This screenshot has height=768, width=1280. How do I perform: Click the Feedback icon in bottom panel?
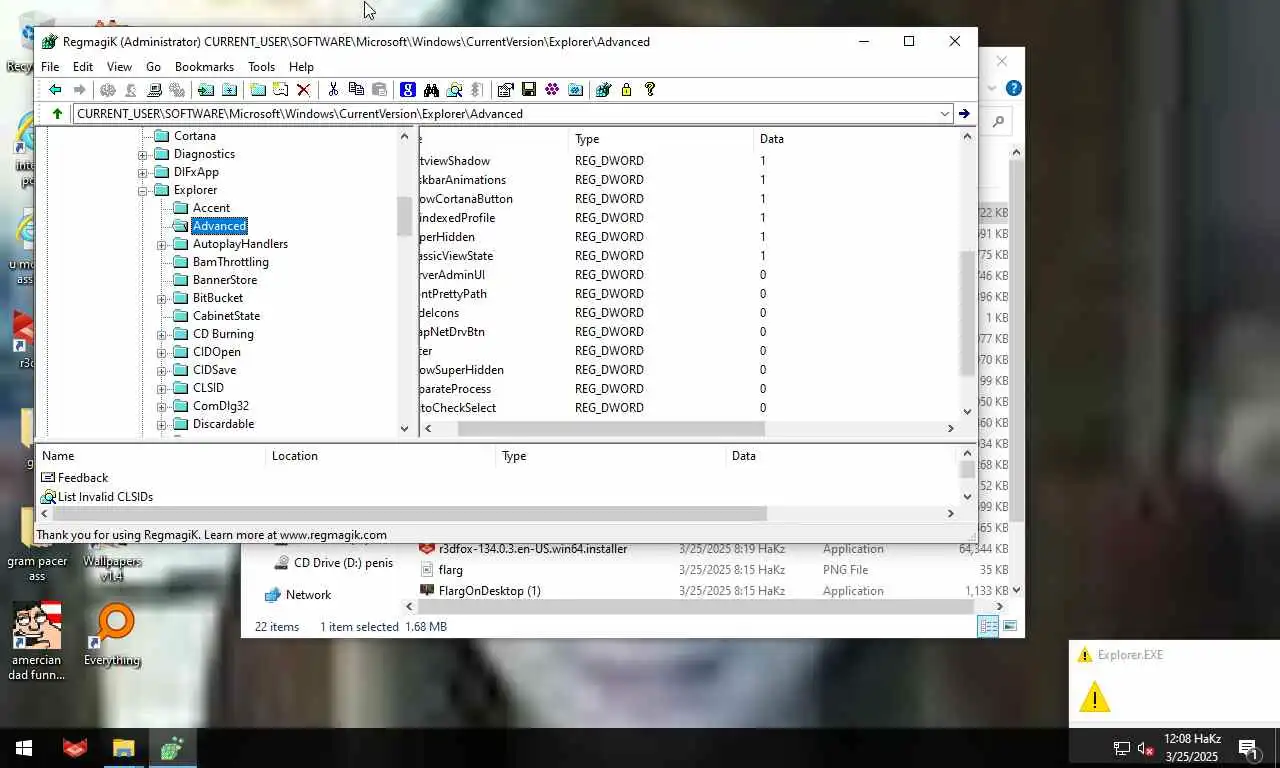pyautogui.click(x=48, y=478)
